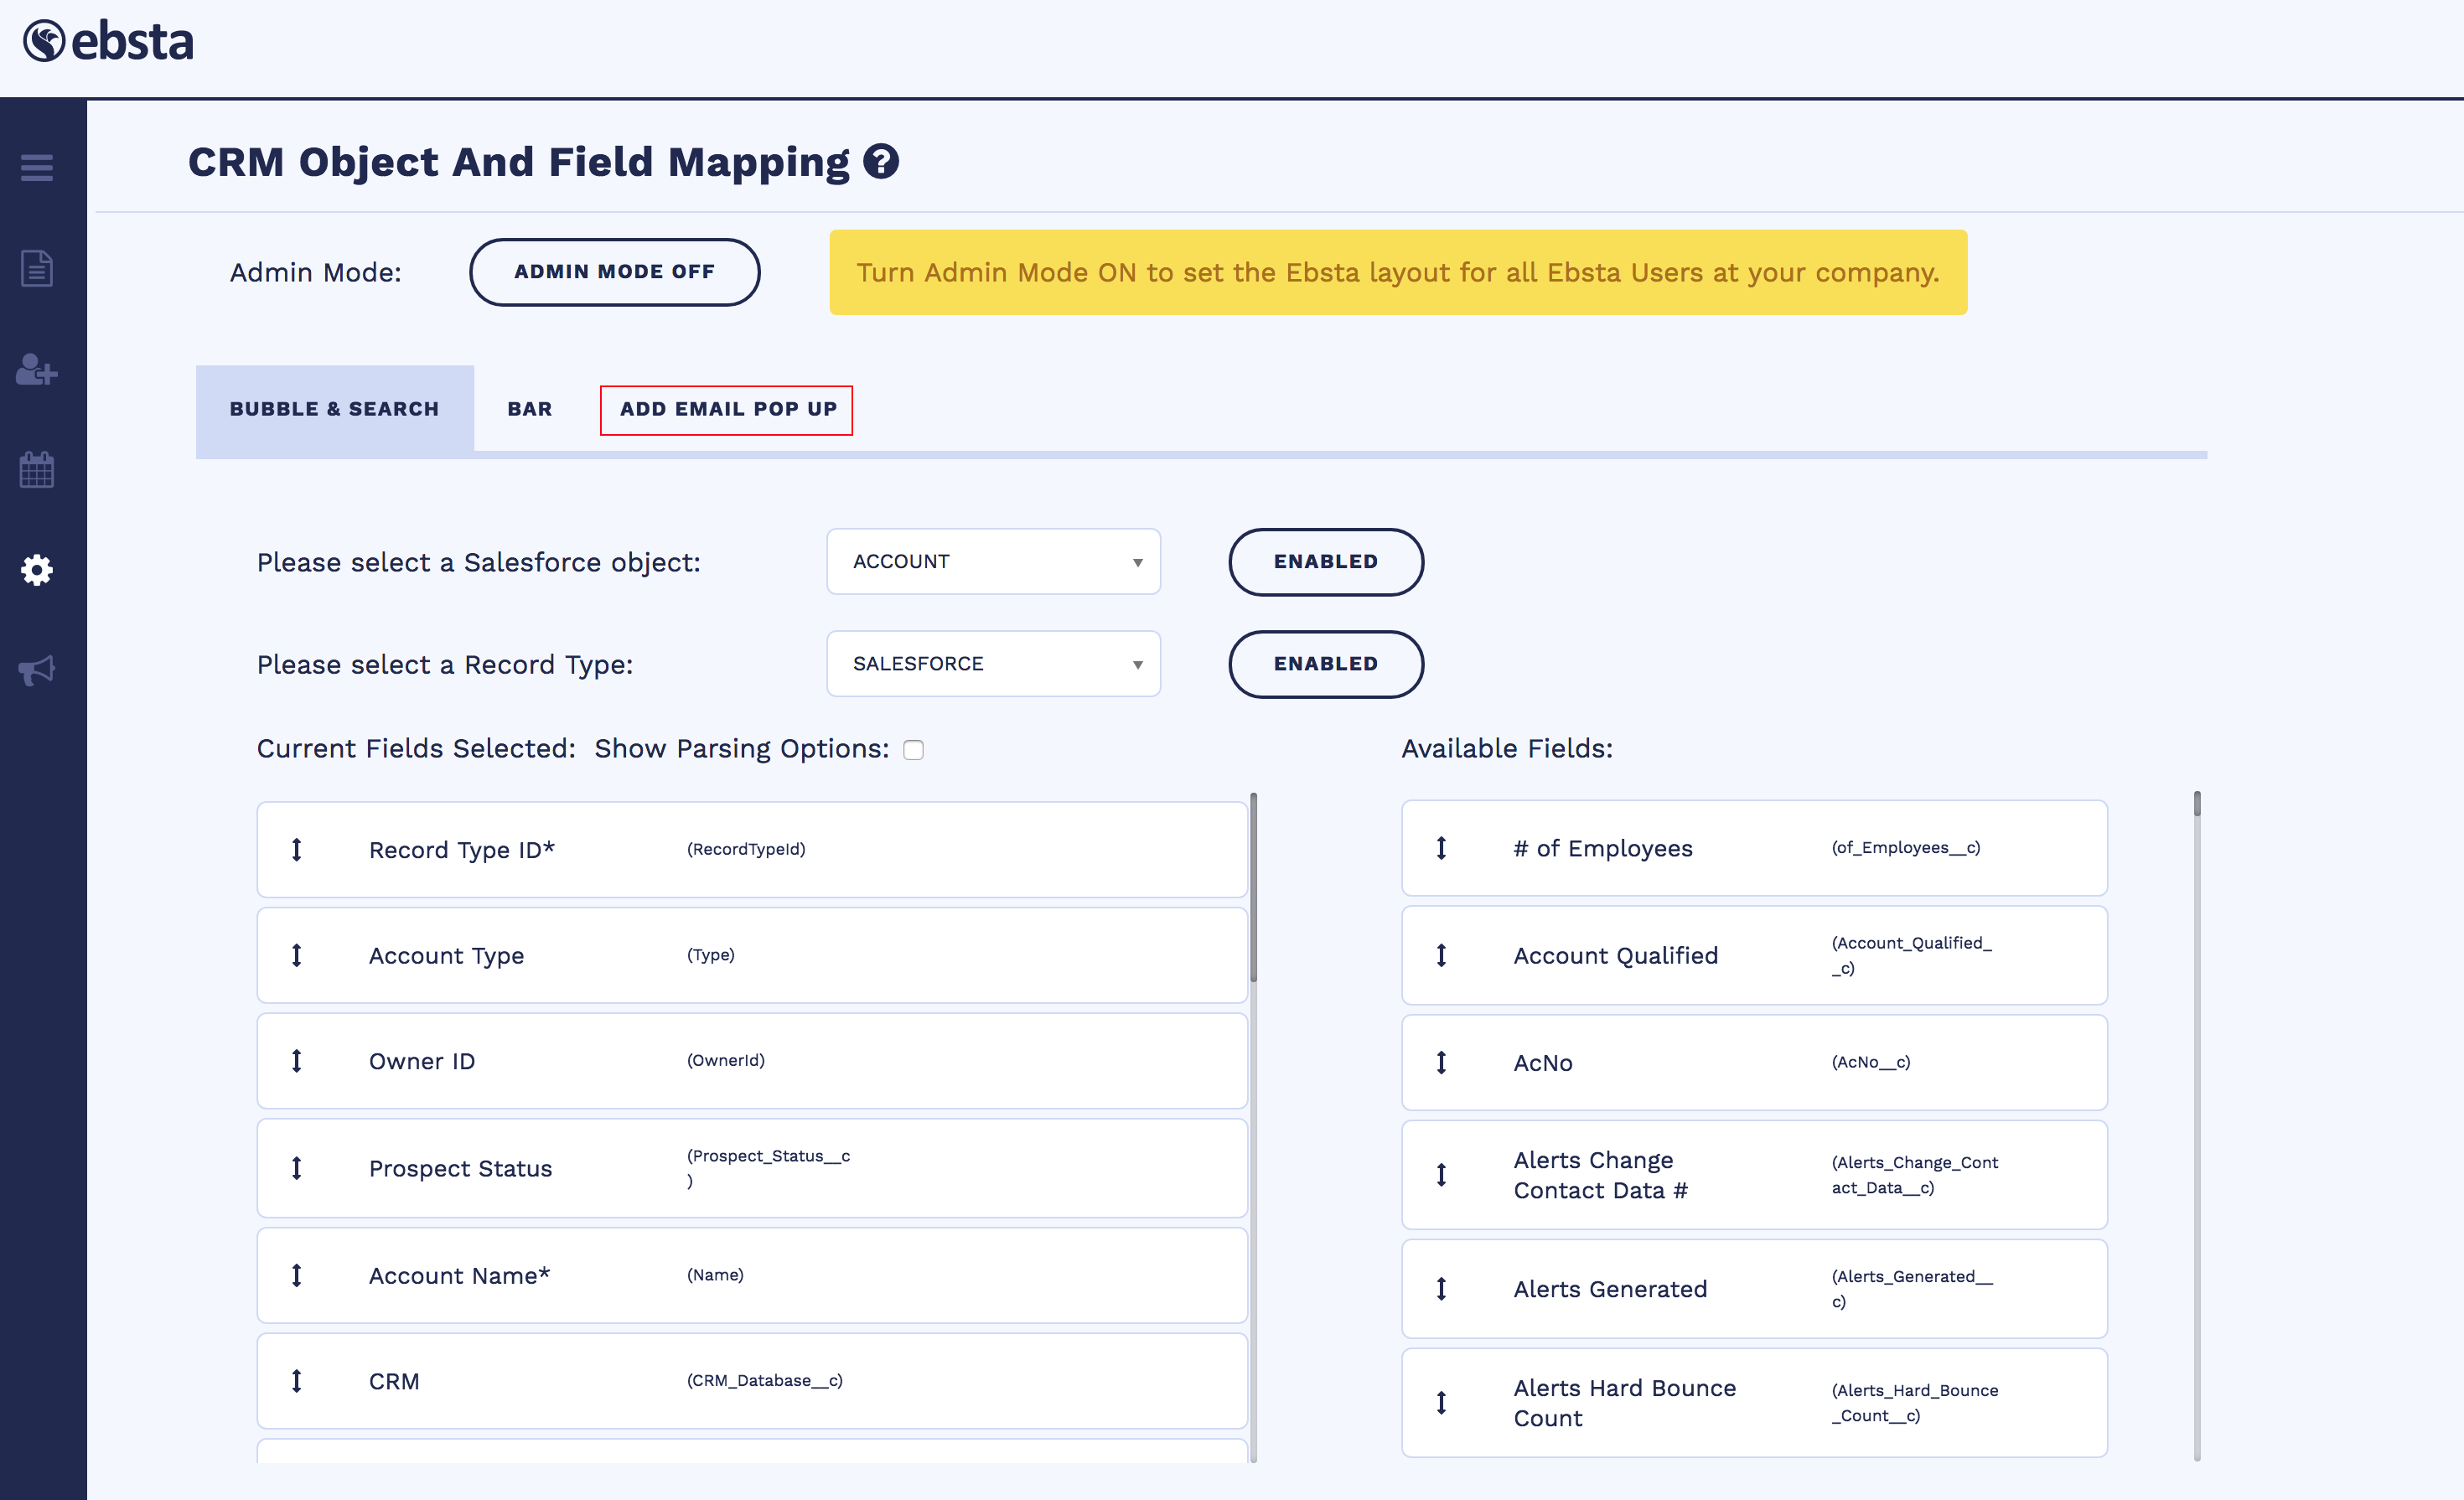2464x1500 pixels.
Task: Select the AcNo available field row
Action: pyautogui.click(x=1754, y=1063)
